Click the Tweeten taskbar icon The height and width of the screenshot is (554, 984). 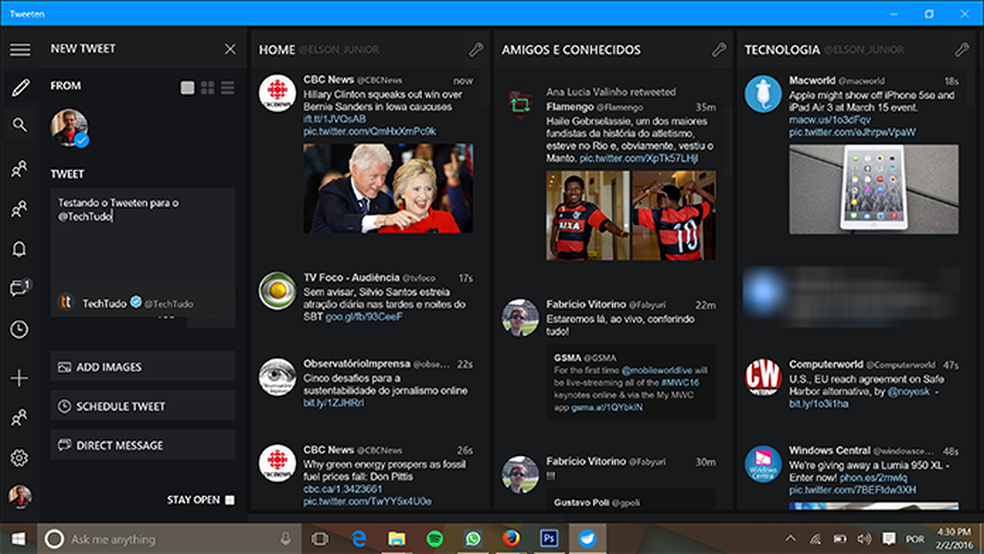point(587,538)
